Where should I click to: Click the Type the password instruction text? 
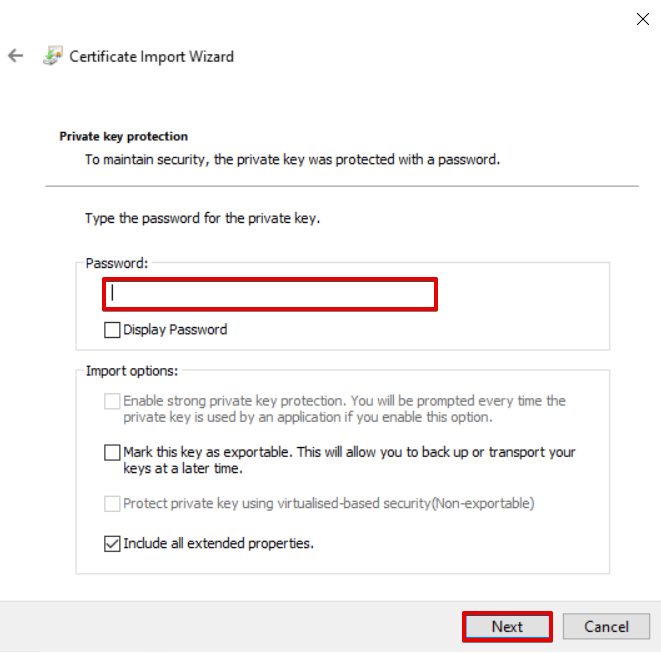pos(202,218)
